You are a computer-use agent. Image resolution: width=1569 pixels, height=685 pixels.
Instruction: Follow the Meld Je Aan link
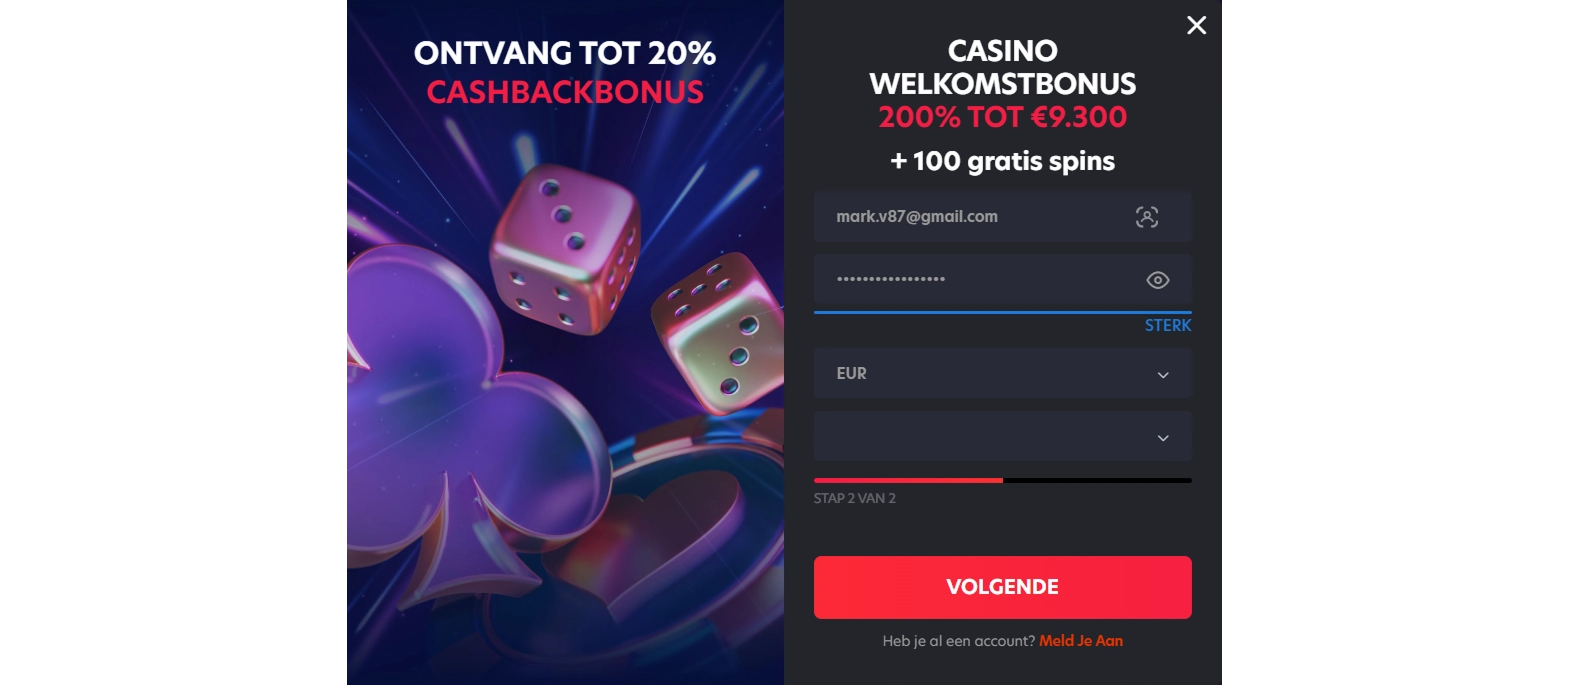point(1081,641)
